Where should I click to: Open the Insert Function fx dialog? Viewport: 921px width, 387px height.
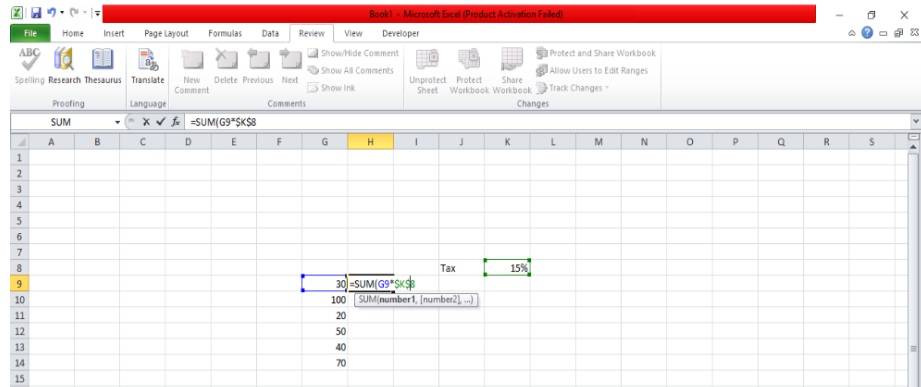pyautogui.click(x=176, y=122)
